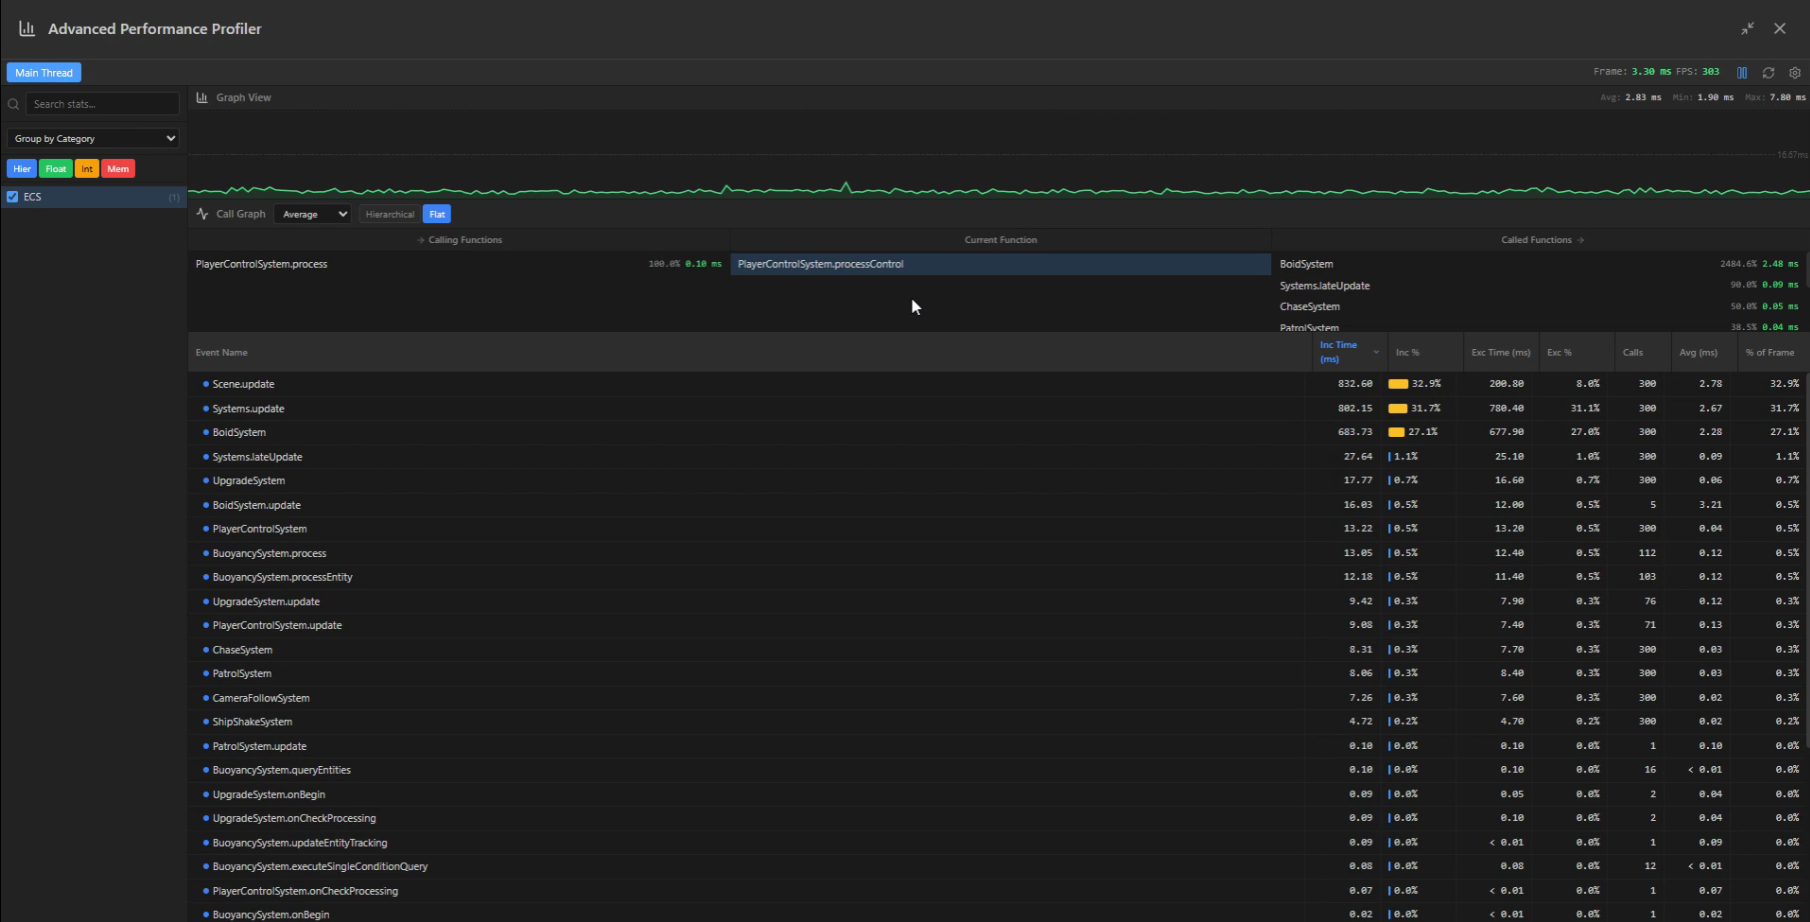Select the Flat call graph tab
Screen dimensions: 1810x922
[x=437, y=214]
